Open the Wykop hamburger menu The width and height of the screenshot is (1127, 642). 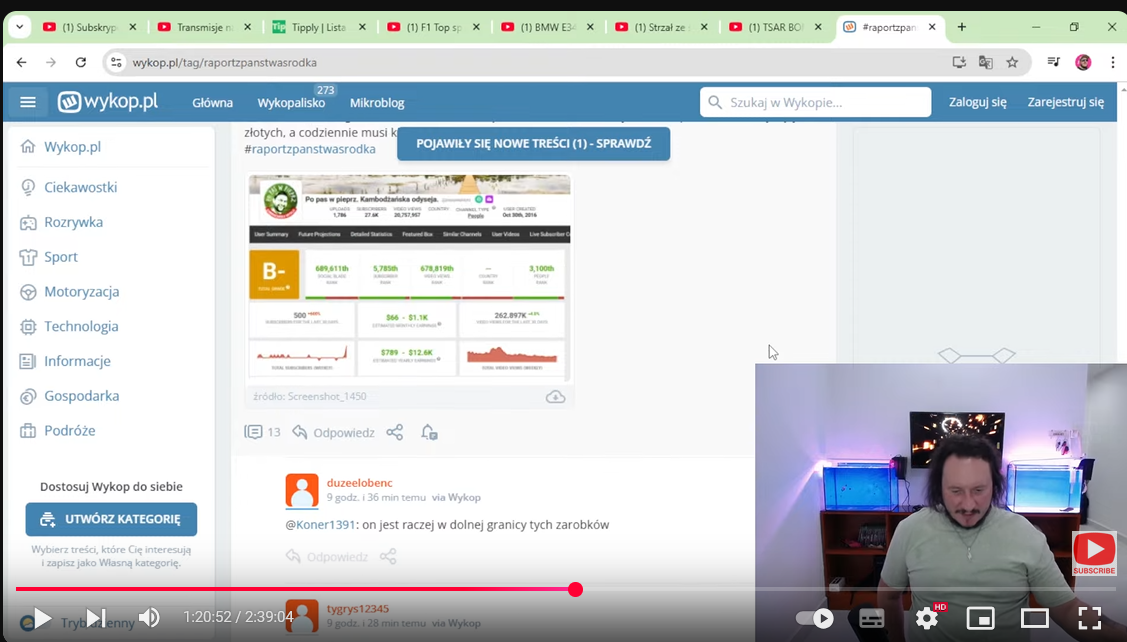(28, 102)
